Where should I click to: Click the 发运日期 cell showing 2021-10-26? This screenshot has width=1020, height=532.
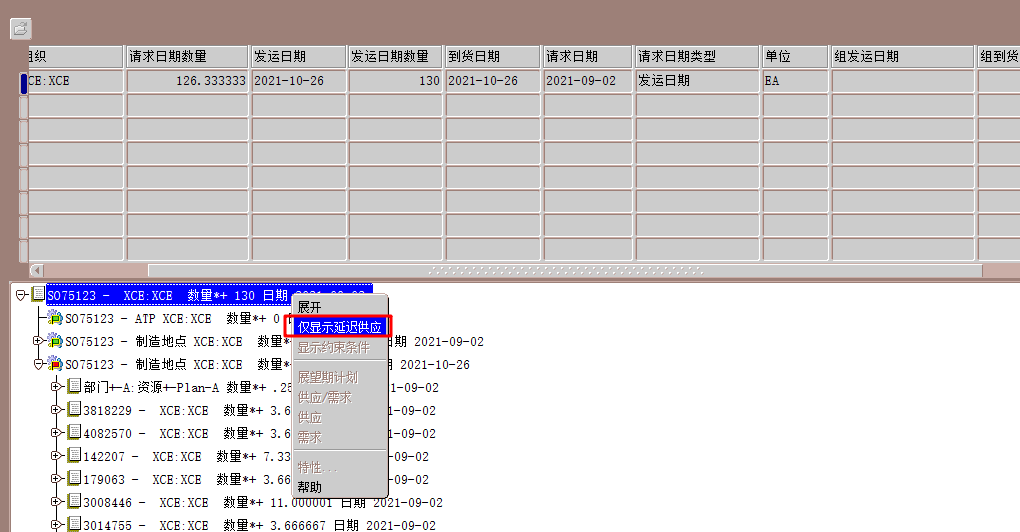pos(299,81)
